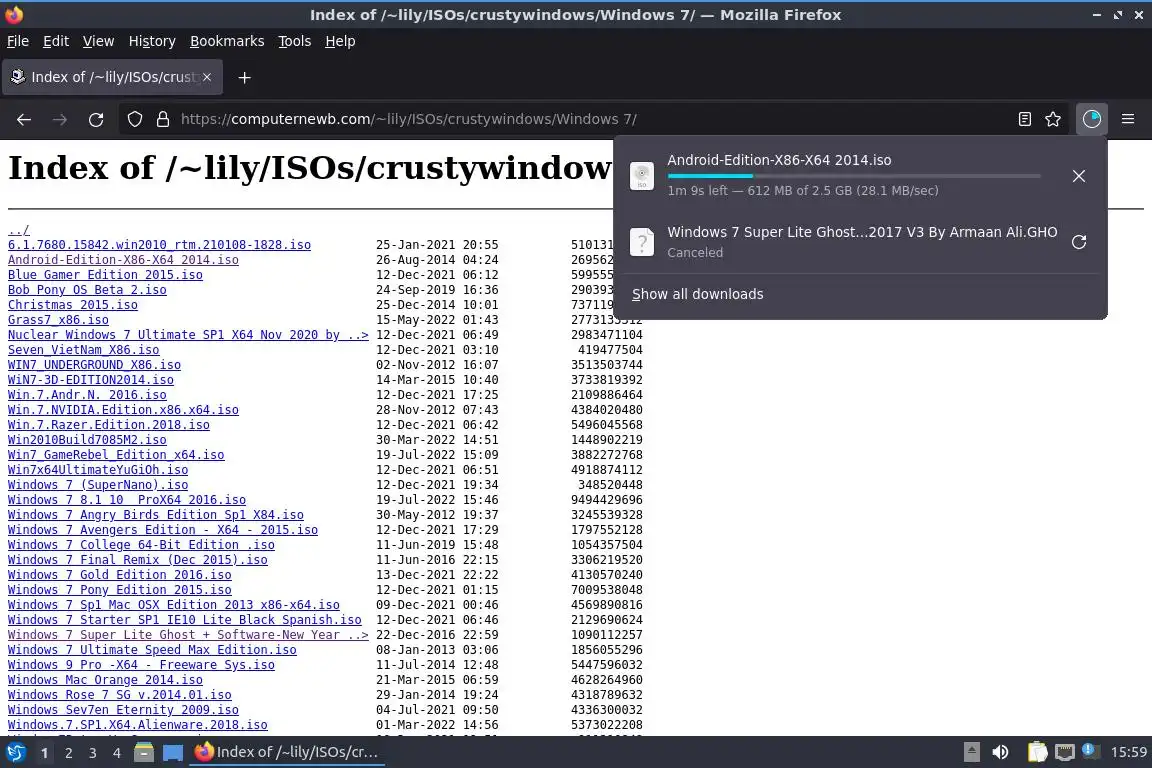Open a new tab

coord(245,77)
